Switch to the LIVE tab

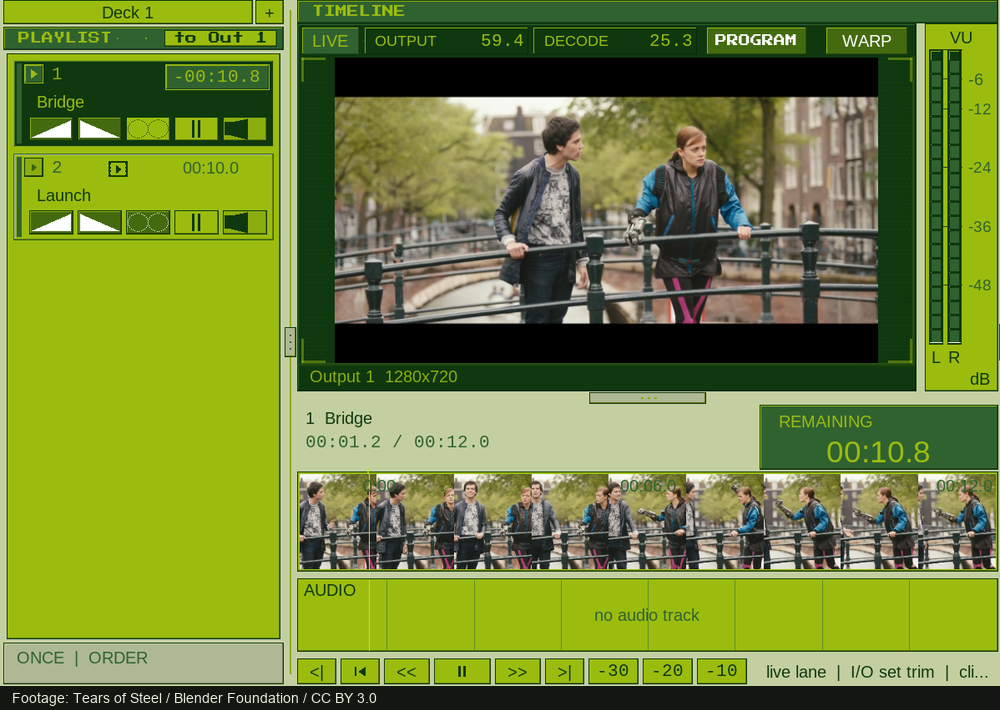(330, 41)
